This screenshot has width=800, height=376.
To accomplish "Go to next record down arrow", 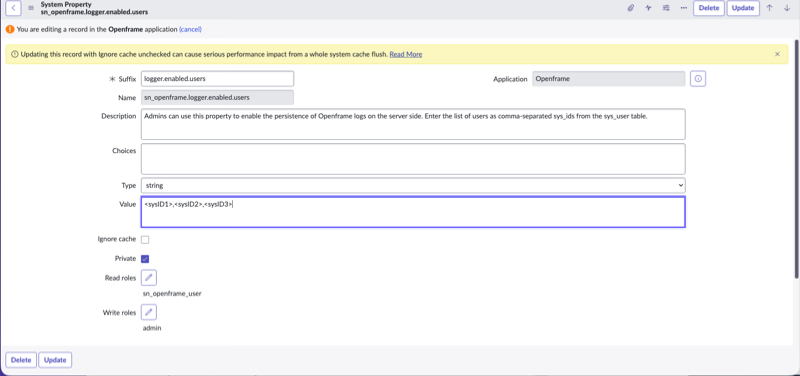I will pos(787,8).
